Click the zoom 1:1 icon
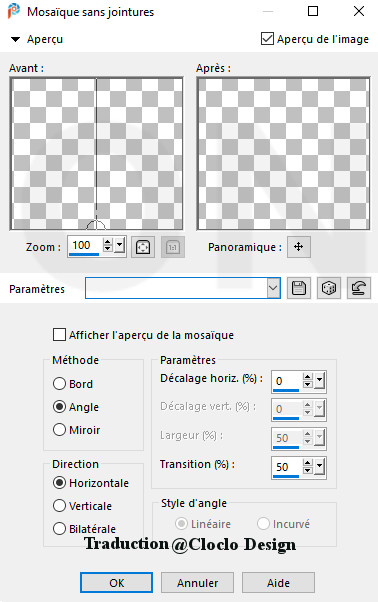378x602 pixels. click(x=173, y=247)
